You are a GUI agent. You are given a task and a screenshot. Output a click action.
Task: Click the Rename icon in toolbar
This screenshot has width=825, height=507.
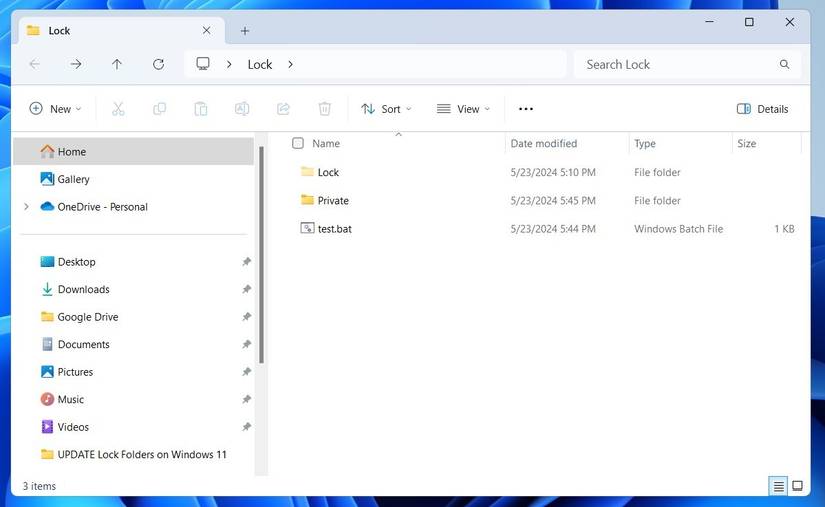tap(242, 109)
